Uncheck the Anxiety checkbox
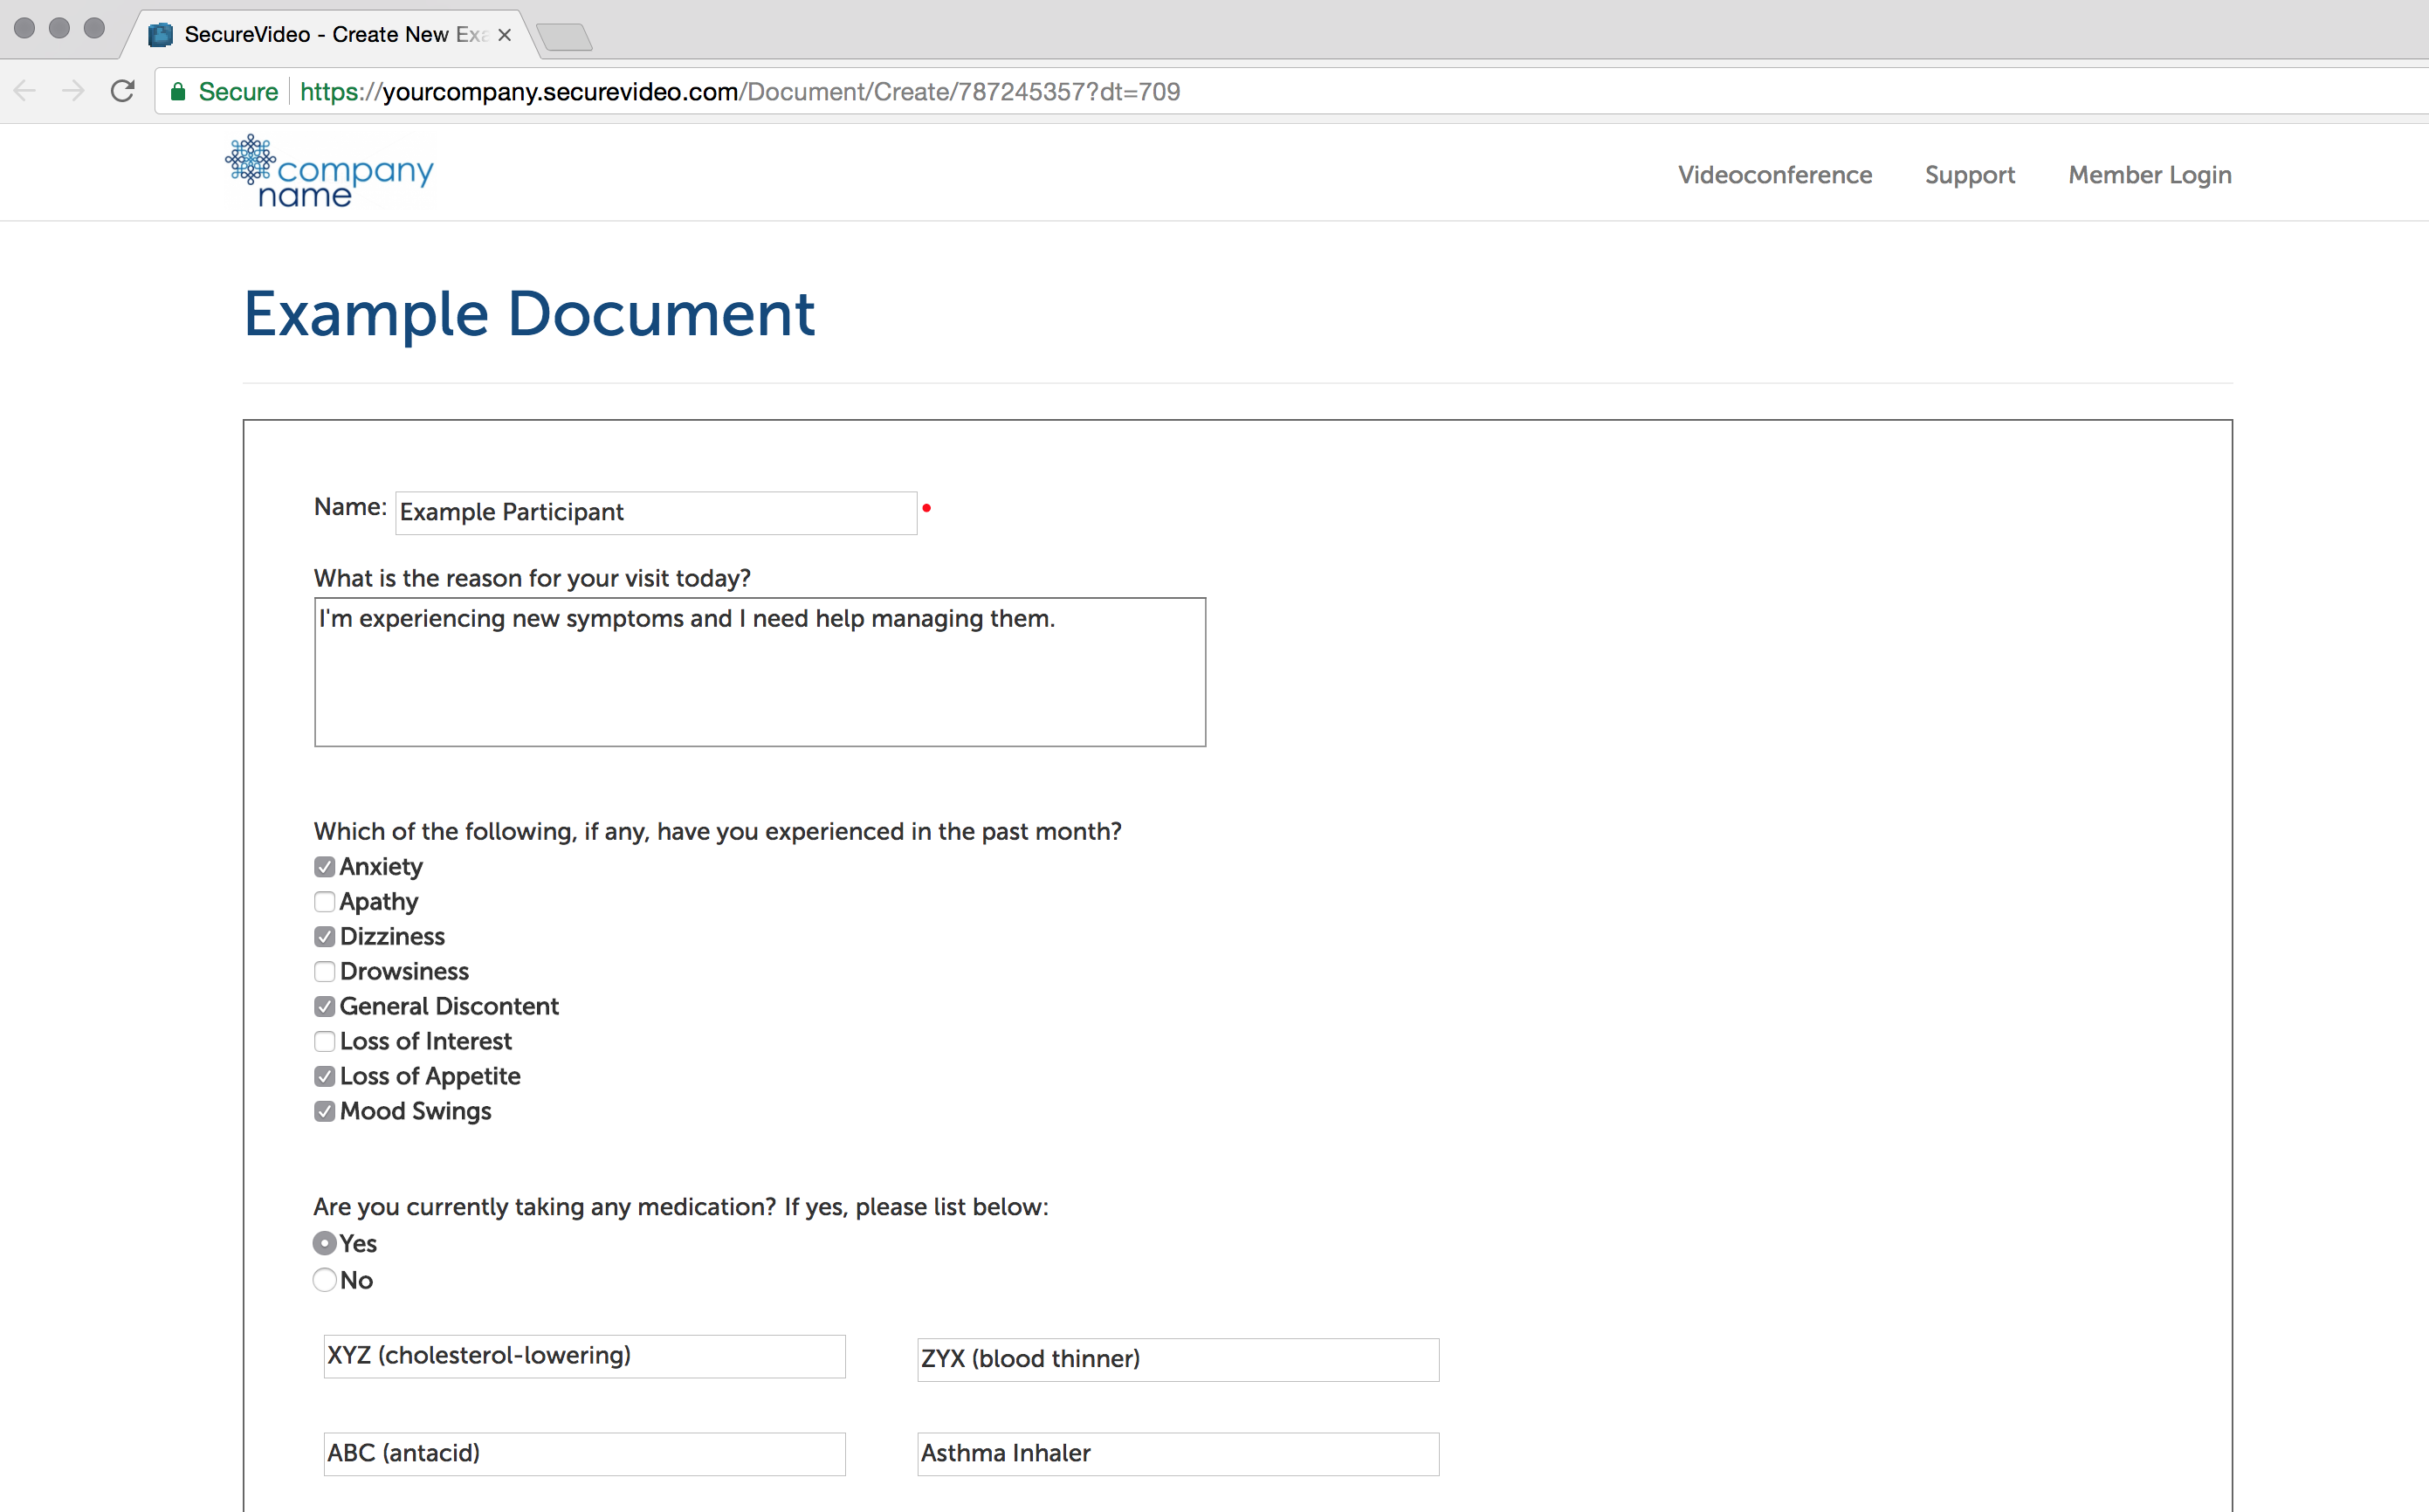This screenshot has width=2429, height=1512. pos(324,867)
